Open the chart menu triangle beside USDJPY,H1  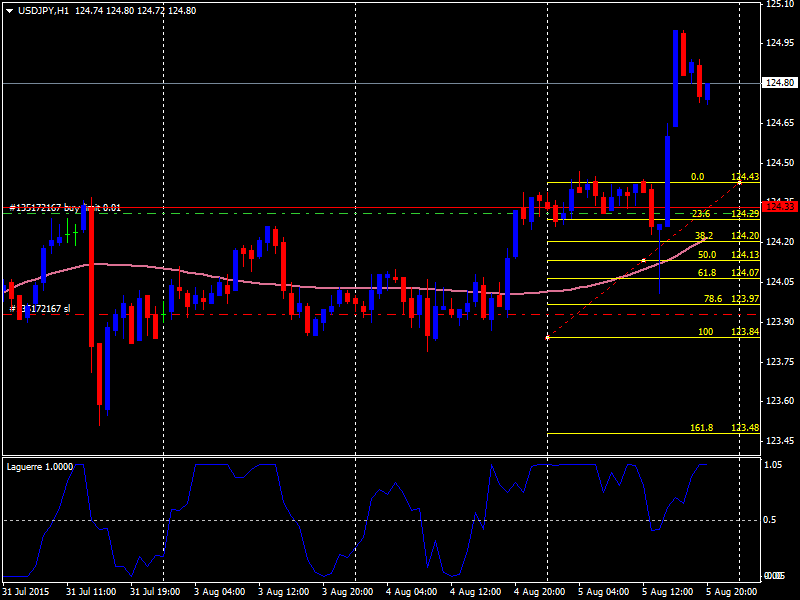coord(9,11)
